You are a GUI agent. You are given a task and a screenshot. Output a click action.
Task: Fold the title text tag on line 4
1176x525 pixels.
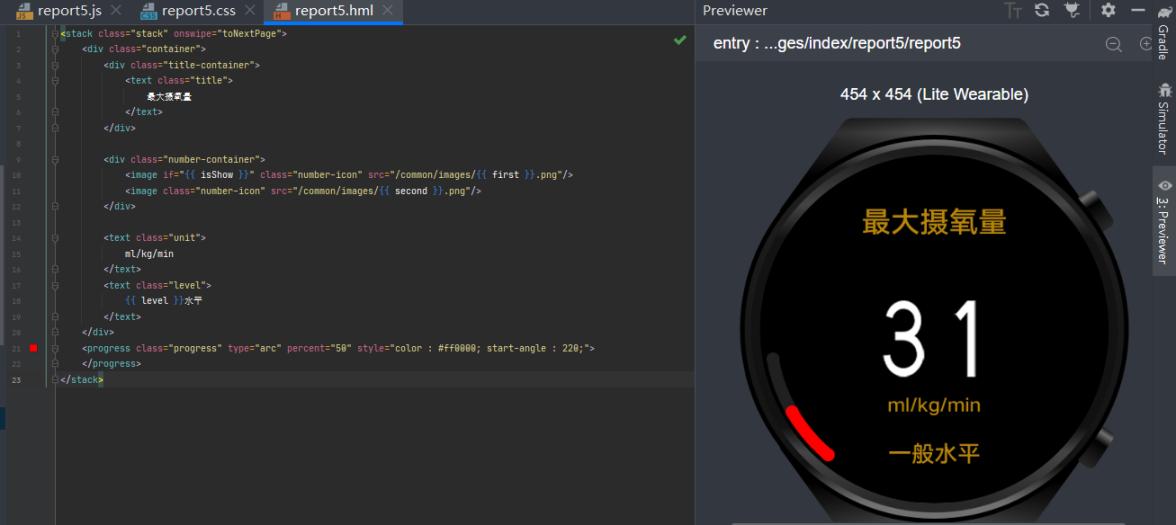click(55, 81)
